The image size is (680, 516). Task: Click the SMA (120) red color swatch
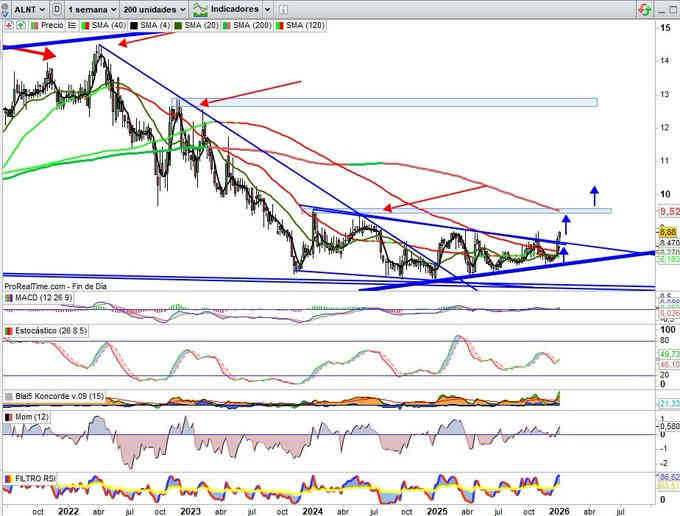(x=278, y=23)
